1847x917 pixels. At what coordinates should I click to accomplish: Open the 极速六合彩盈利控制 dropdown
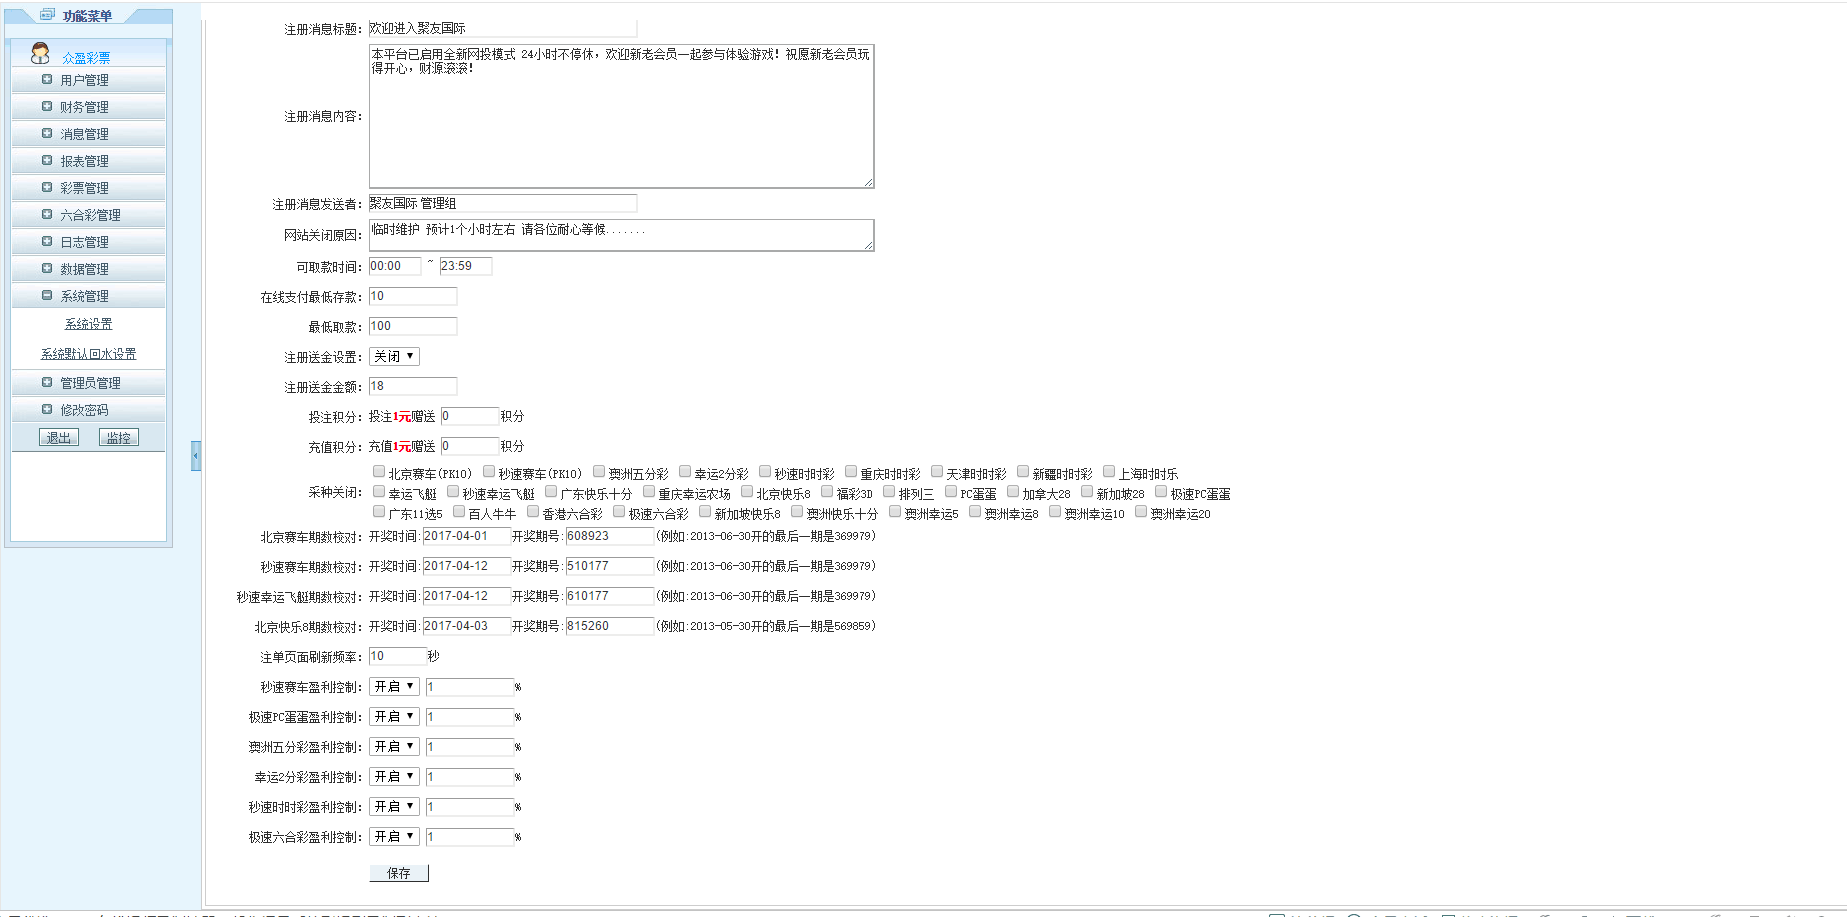(x=394, y=836)
